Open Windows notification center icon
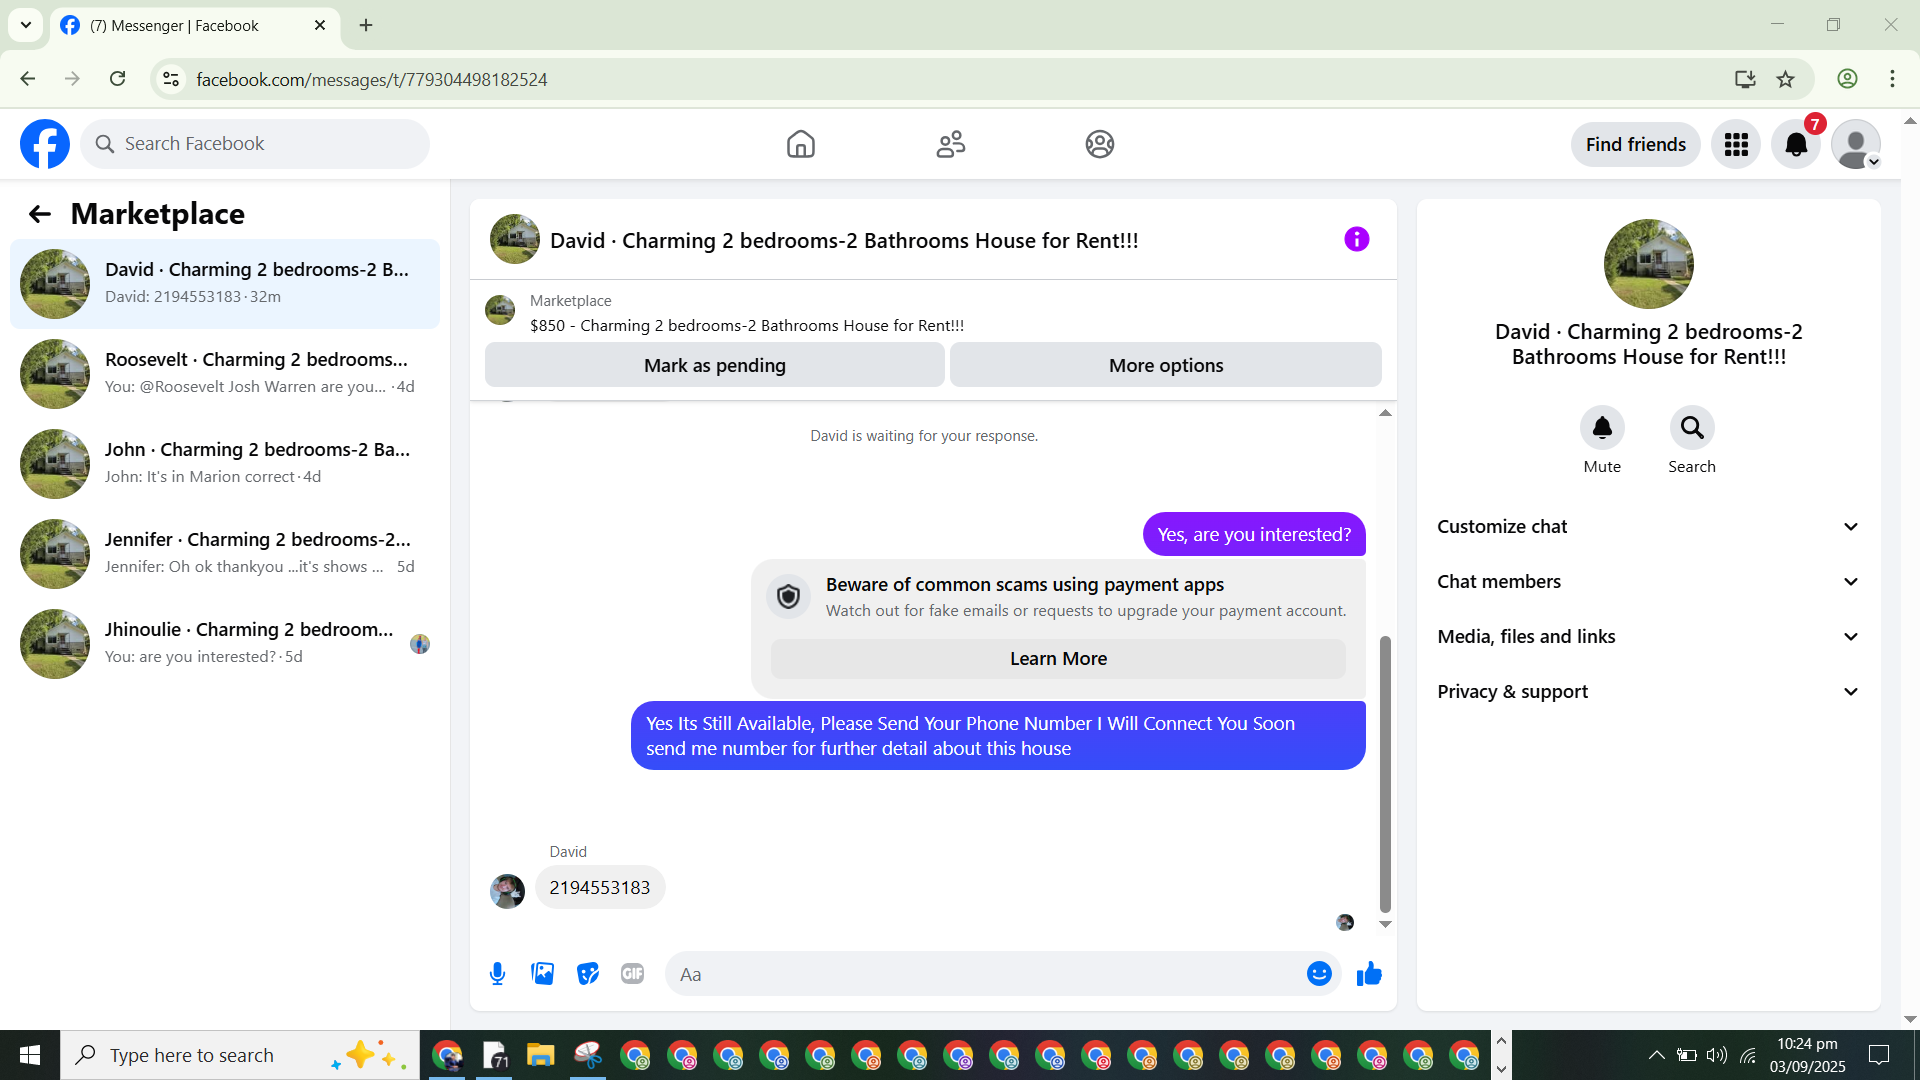Viewport: 1920px width, 1080px height. (1879, 1055)
